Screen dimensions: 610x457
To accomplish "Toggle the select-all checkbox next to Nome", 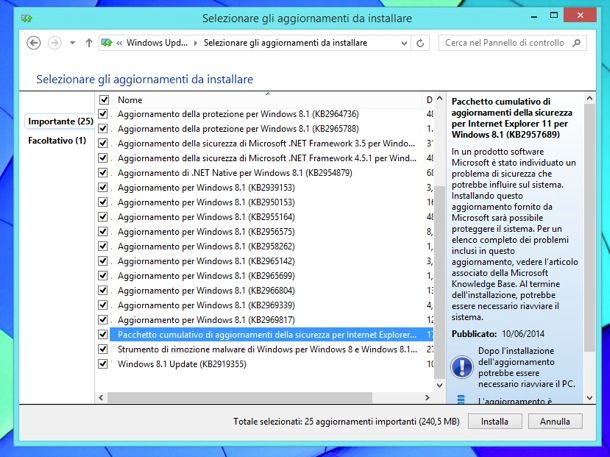I will point(104,100).
